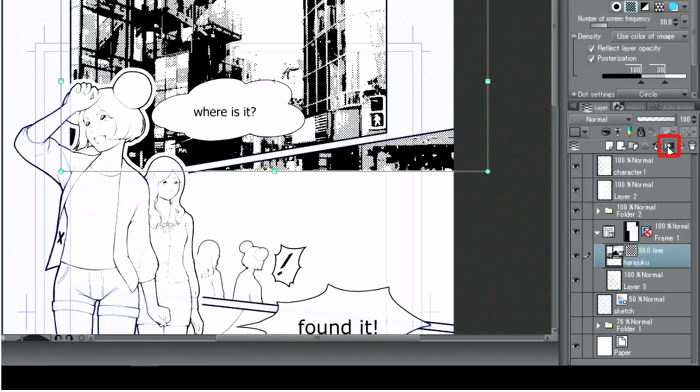
Task: Hide the Layer 2 layer
Action: tap(576, 190)
